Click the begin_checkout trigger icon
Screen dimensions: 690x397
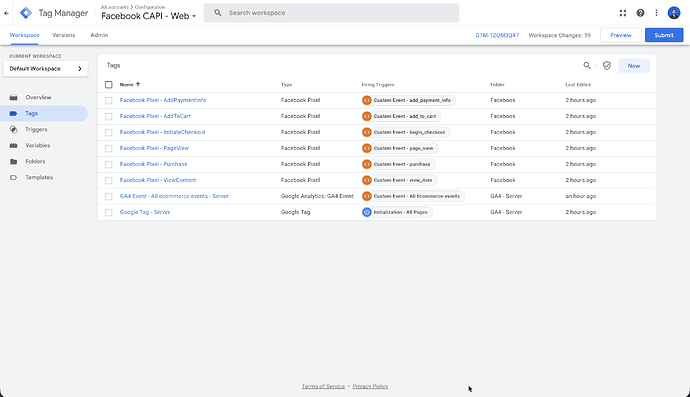click(x=367, y=132)
